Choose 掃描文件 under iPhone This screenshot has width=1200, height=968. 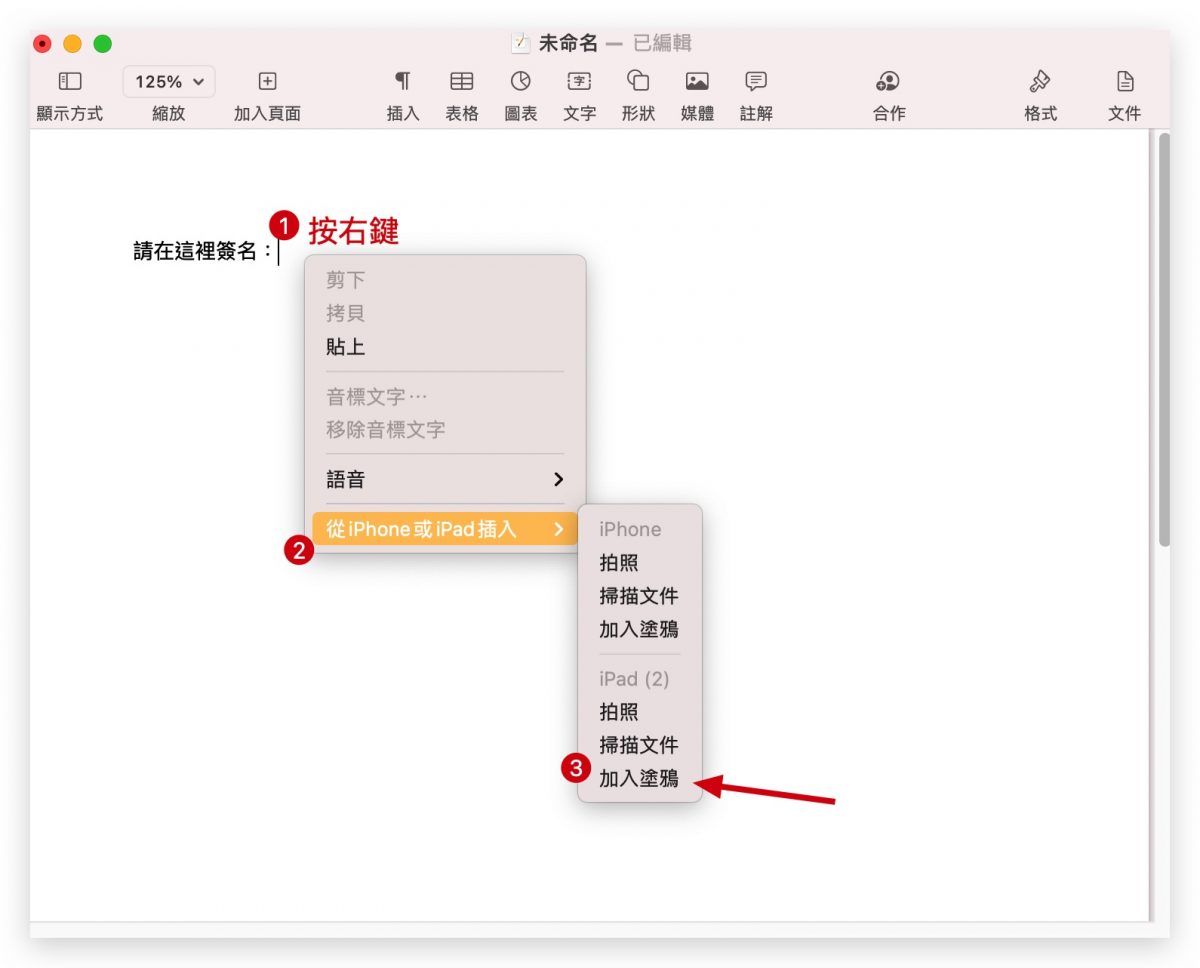click(640, 596)
